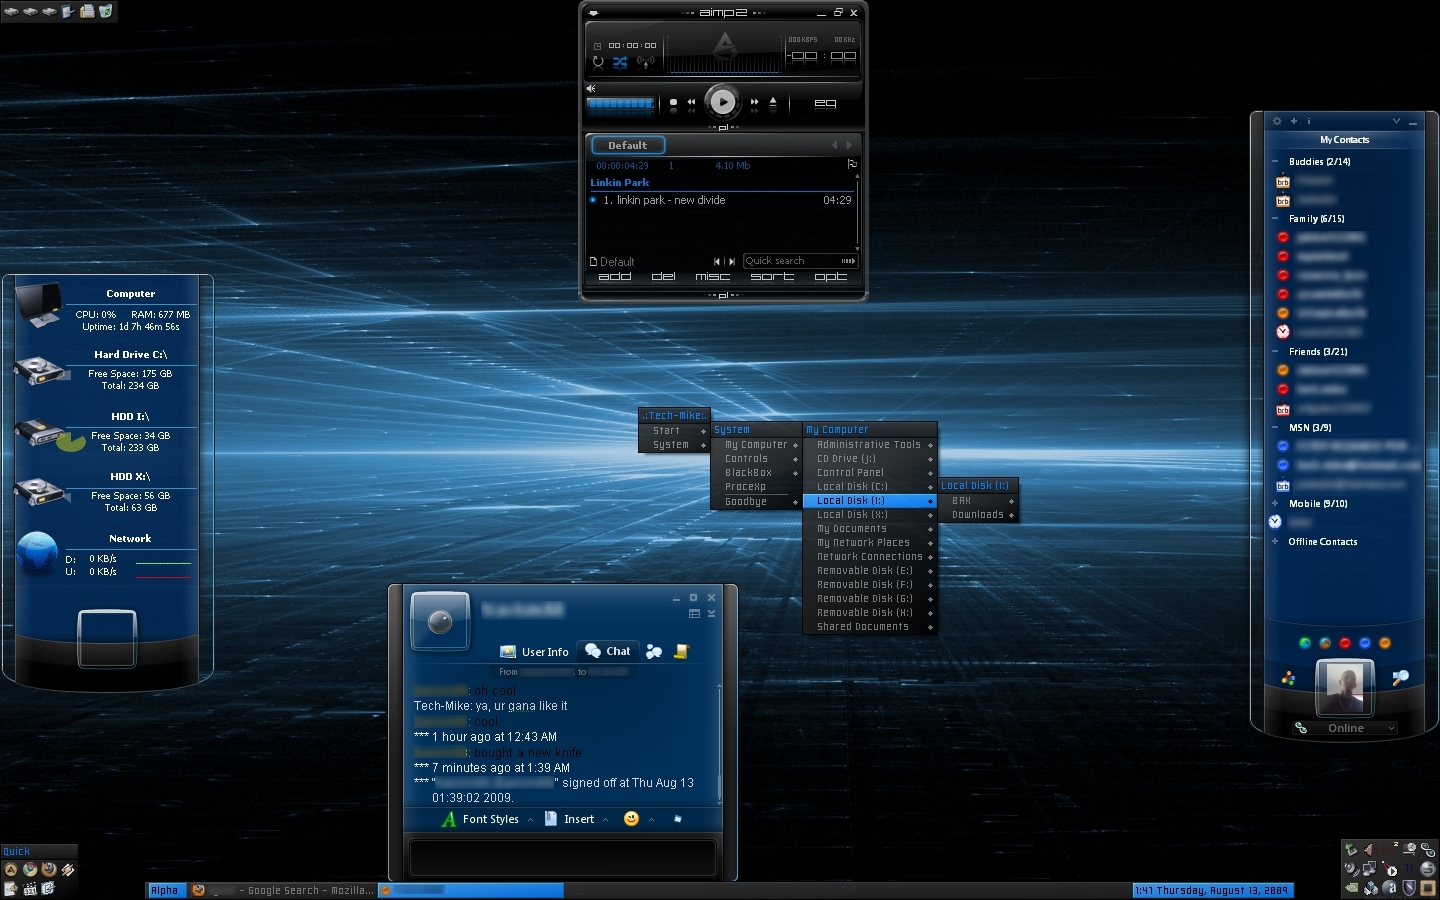This screenshot has height=900, width=1440.
Task: Toggle shuffle mode in the aimp2 player
Action: click(x=620, y=62)
